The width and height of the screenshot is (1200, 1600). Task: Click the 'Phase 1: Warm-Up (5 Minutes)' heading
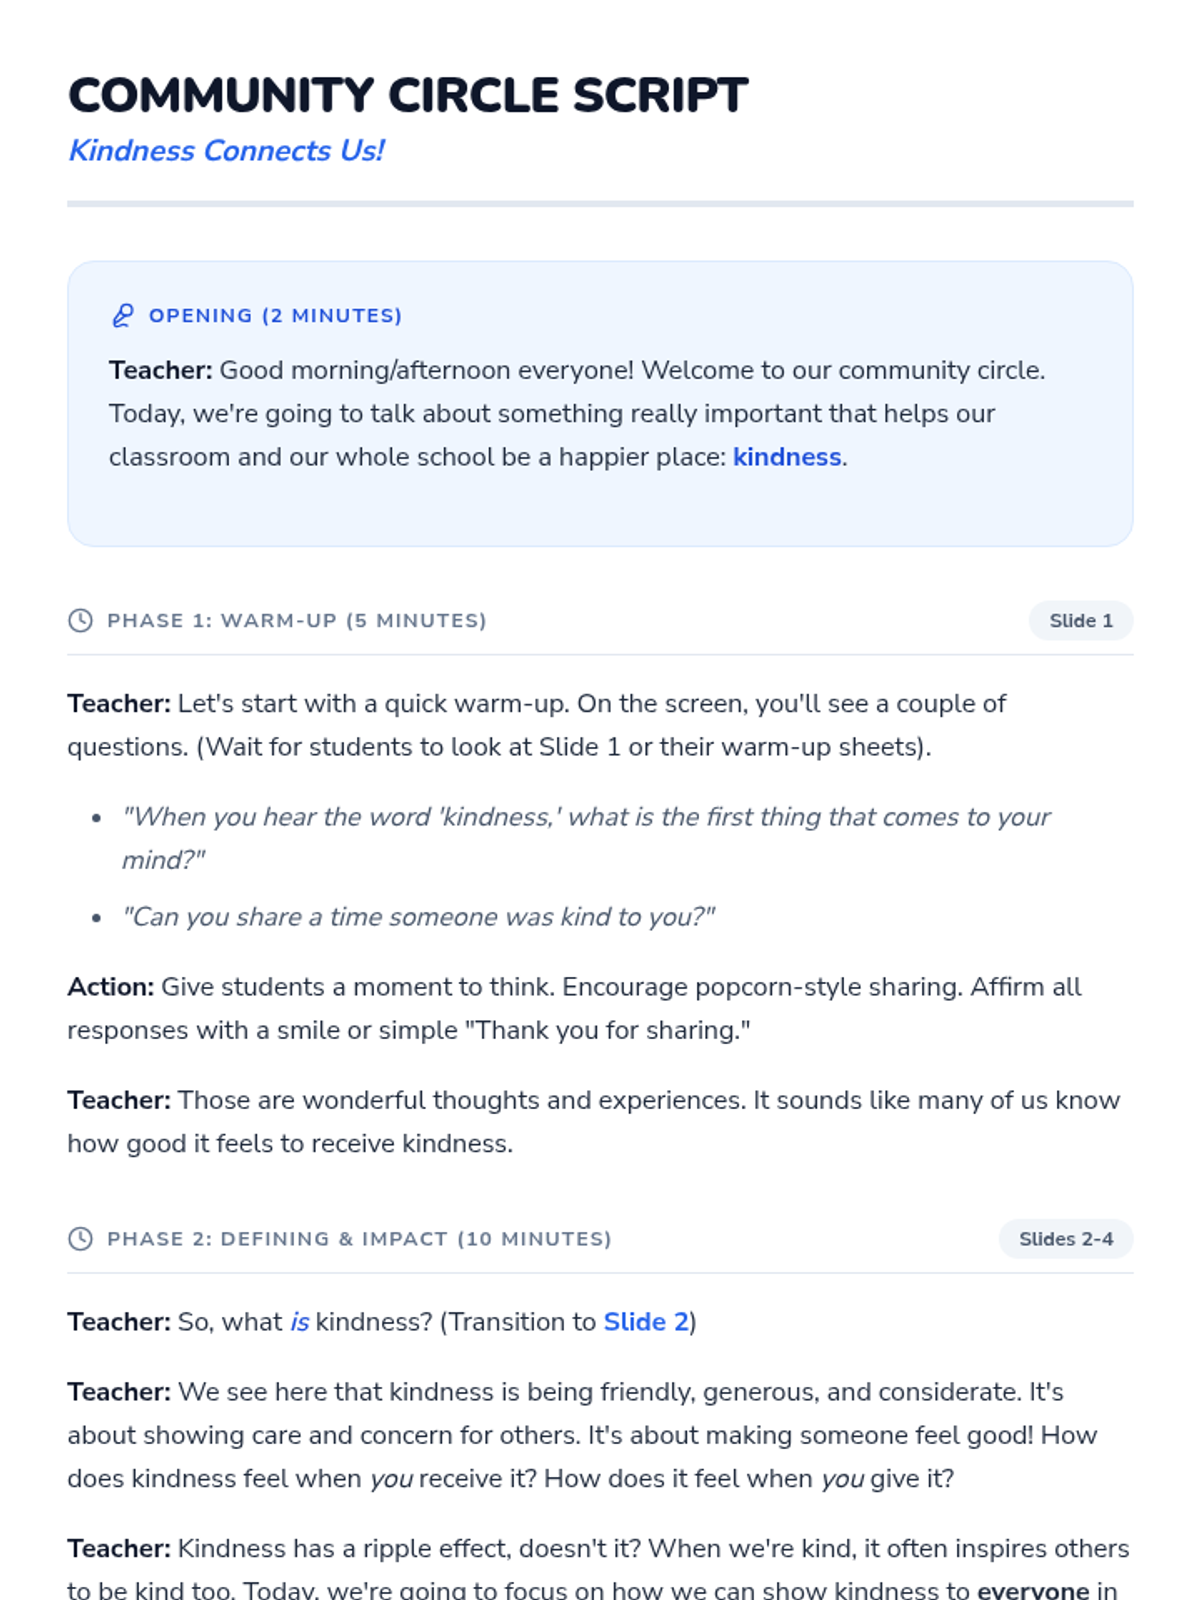pyautogui.click(x=296, y=621)
